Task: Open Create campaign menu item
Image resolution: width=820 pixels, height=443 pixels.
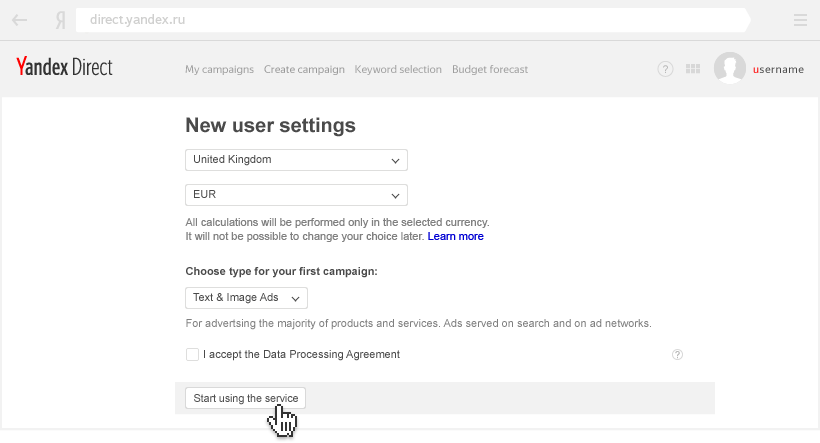Action: [x=304, y=70]
